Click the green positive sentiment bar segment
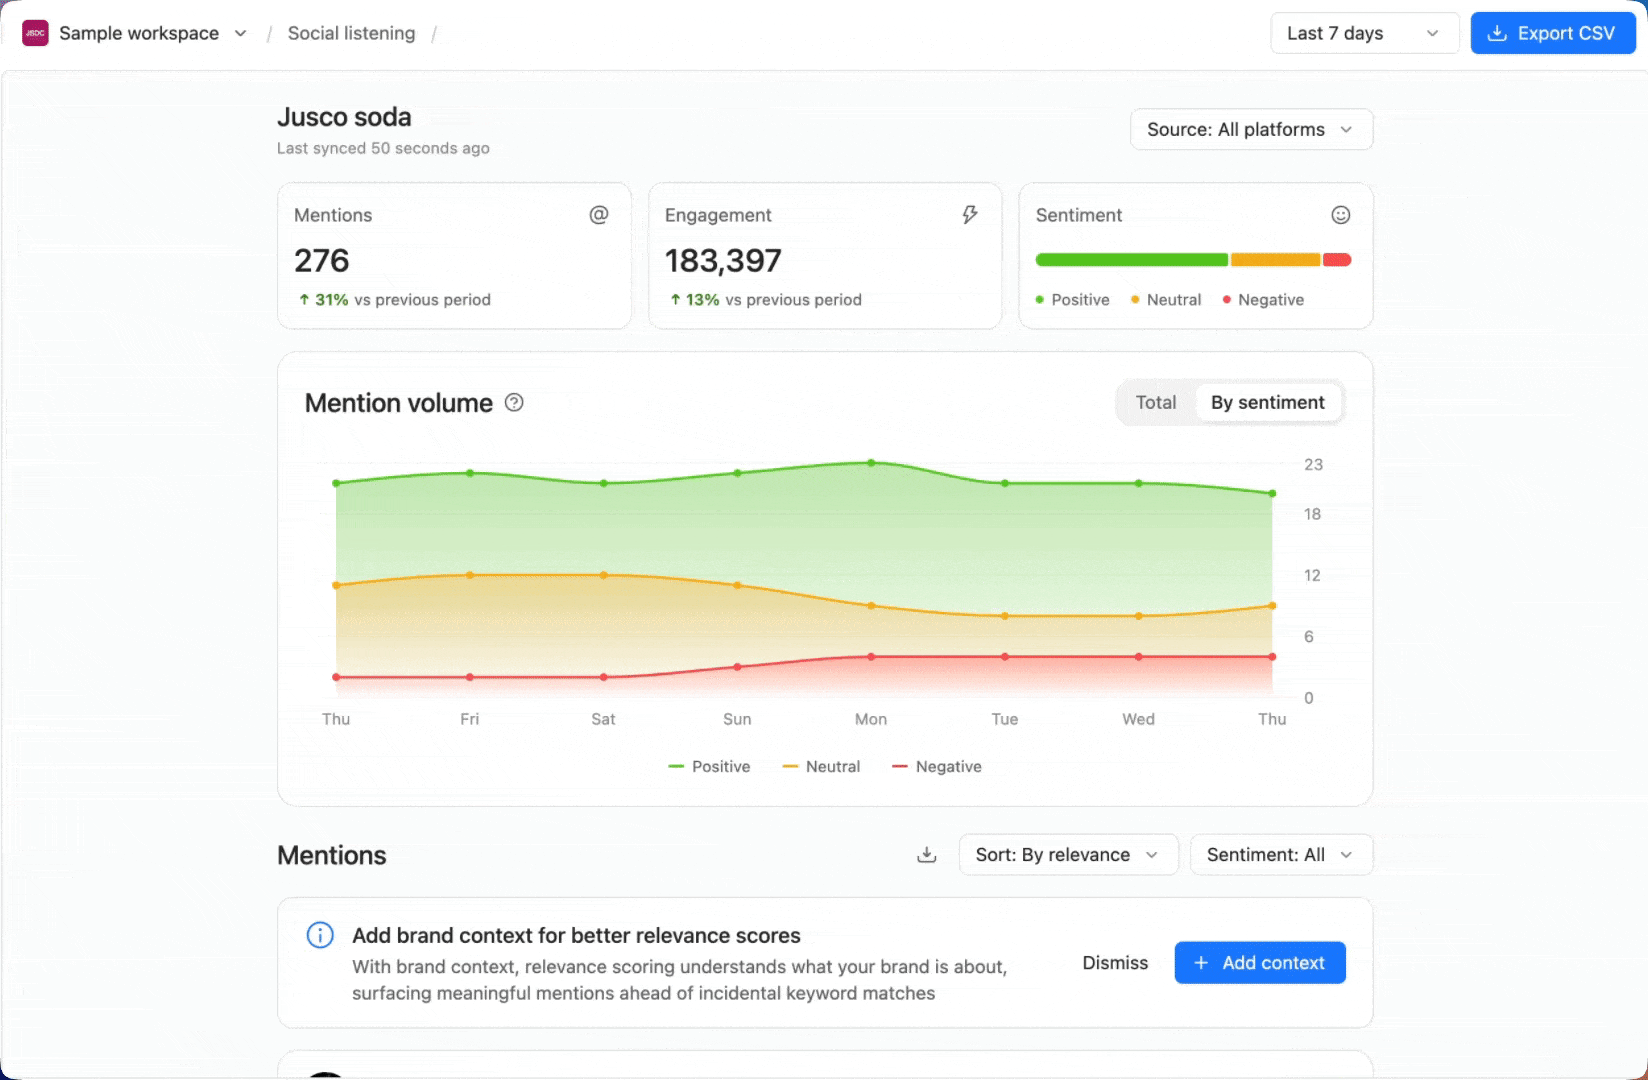 pos(1132,260)
